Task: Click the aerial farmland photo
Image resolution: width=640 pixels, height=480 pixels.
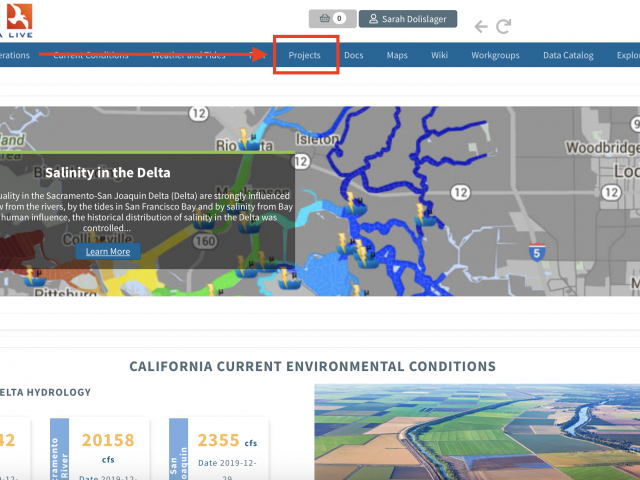Action: pyautogui.click(x=477, y=432)
